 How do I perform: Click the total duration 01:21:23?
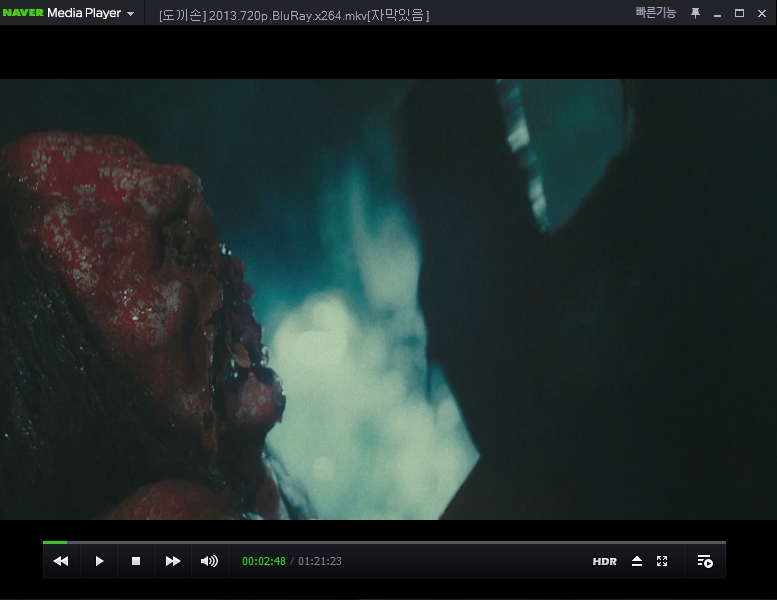coord(320,562)
